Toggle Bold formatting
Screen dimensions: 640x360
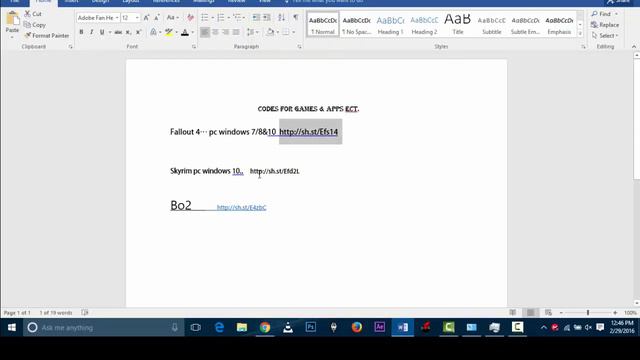pos(81,32)
